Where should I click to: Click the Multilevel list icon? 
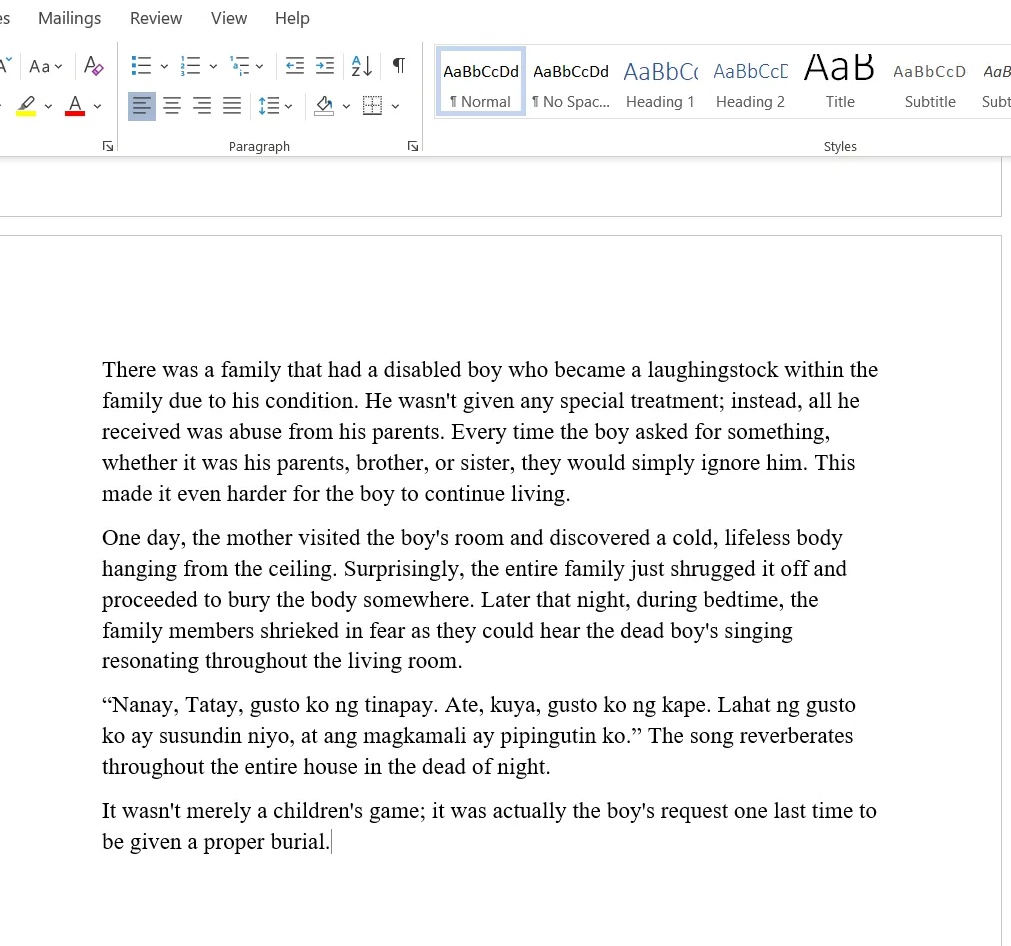[240, 66]
